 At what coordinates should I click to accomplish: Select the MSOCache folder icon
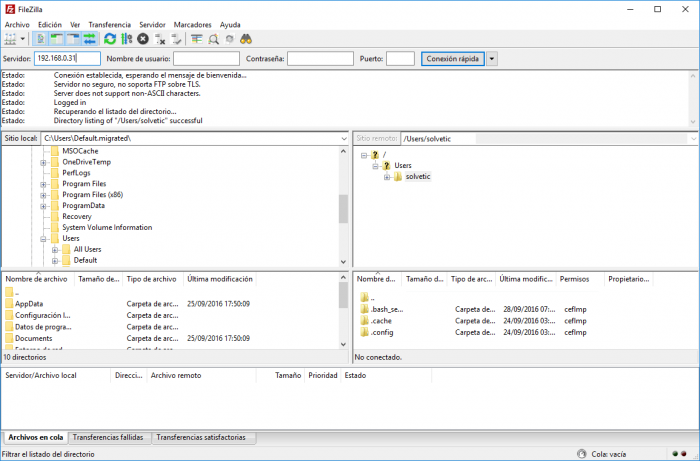tap(55, 151)
